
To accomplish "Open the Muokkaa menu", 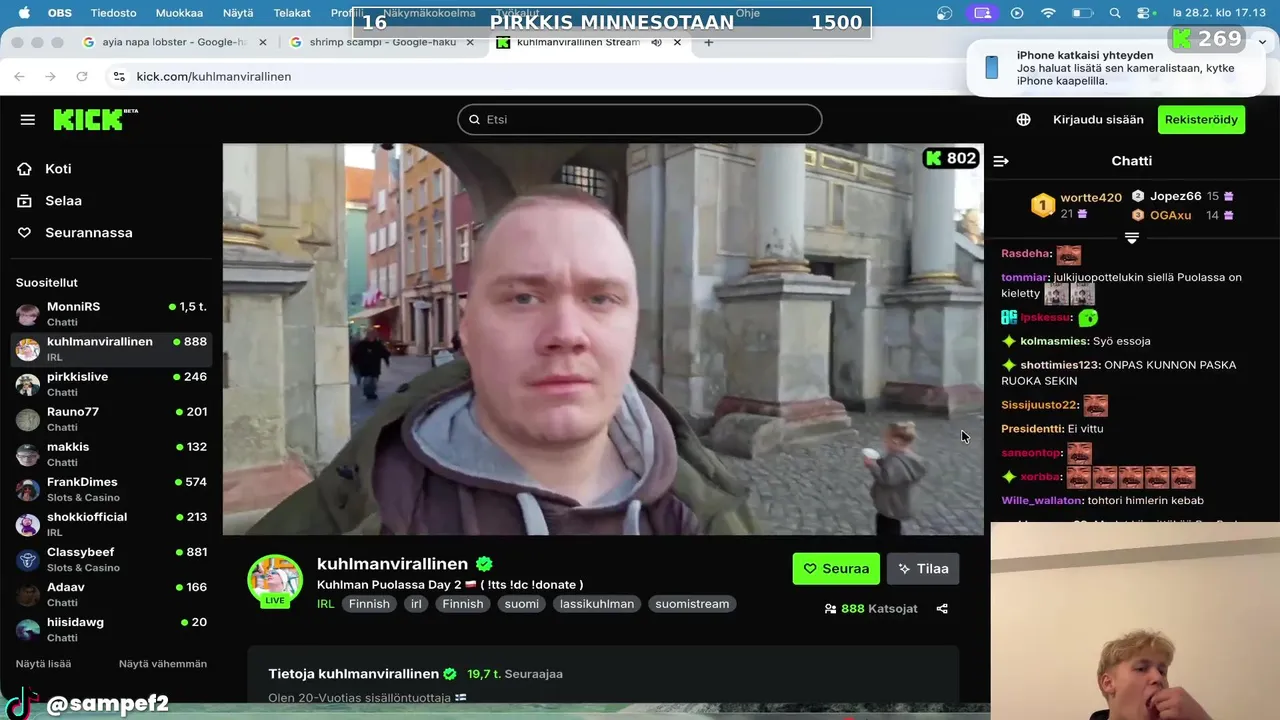I will (x=179, y=13).
